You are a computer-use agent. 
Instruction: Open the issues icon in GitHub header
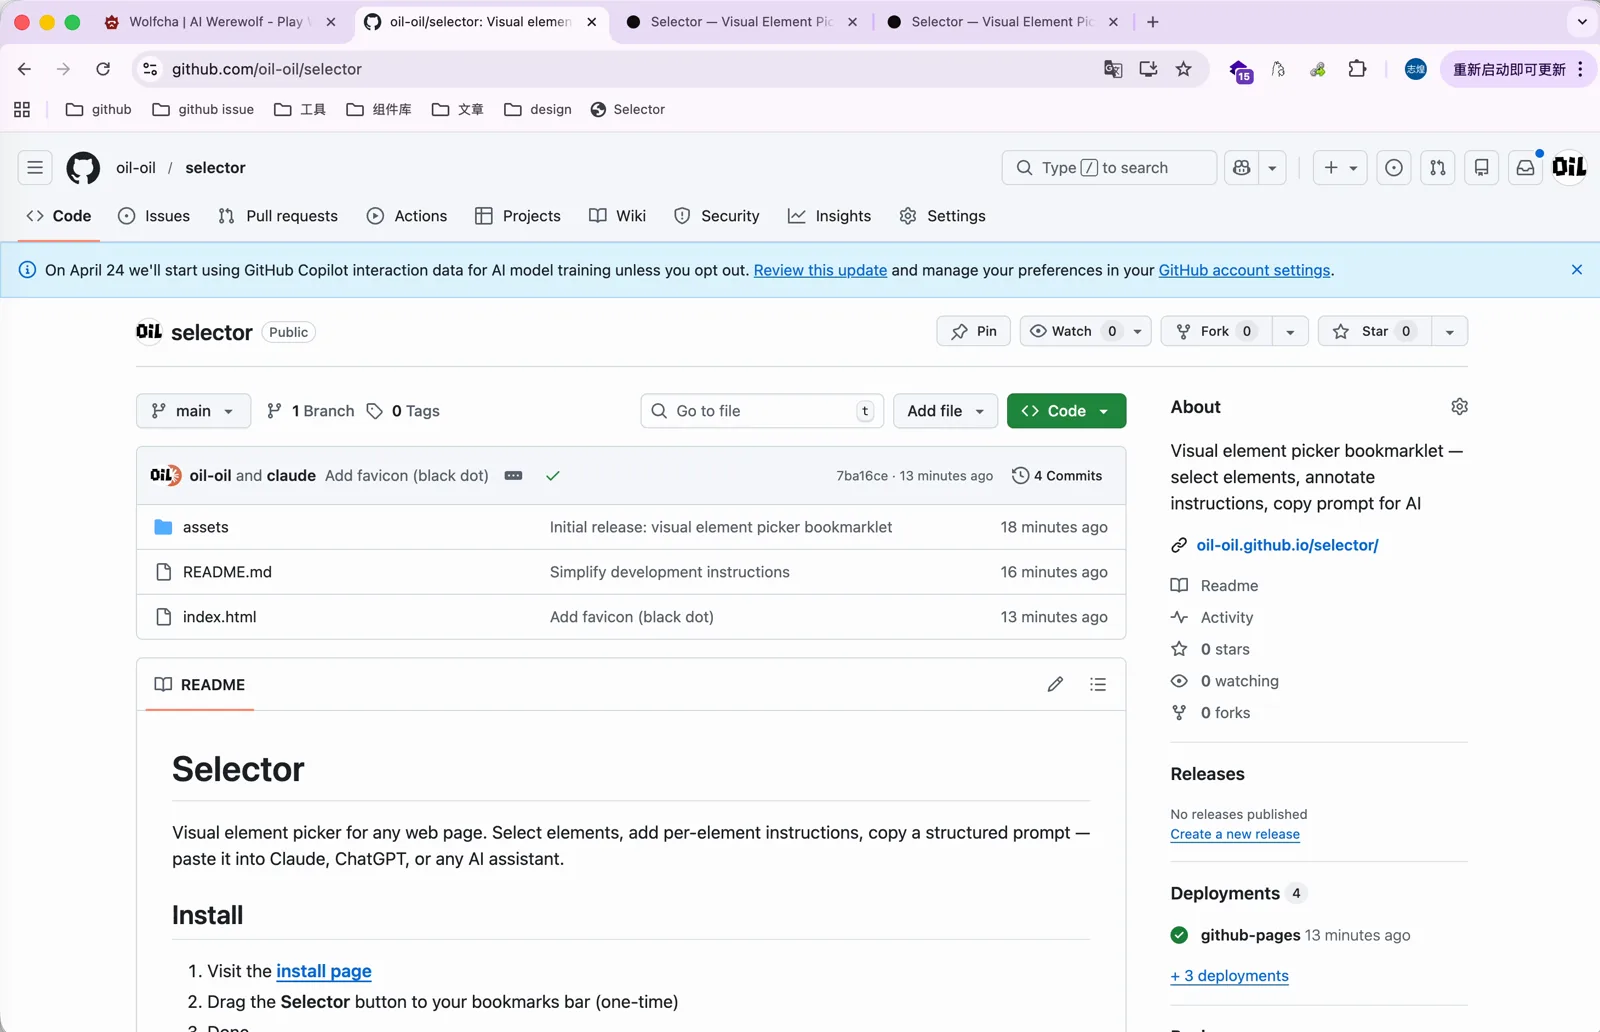(x=1394, y=168)
